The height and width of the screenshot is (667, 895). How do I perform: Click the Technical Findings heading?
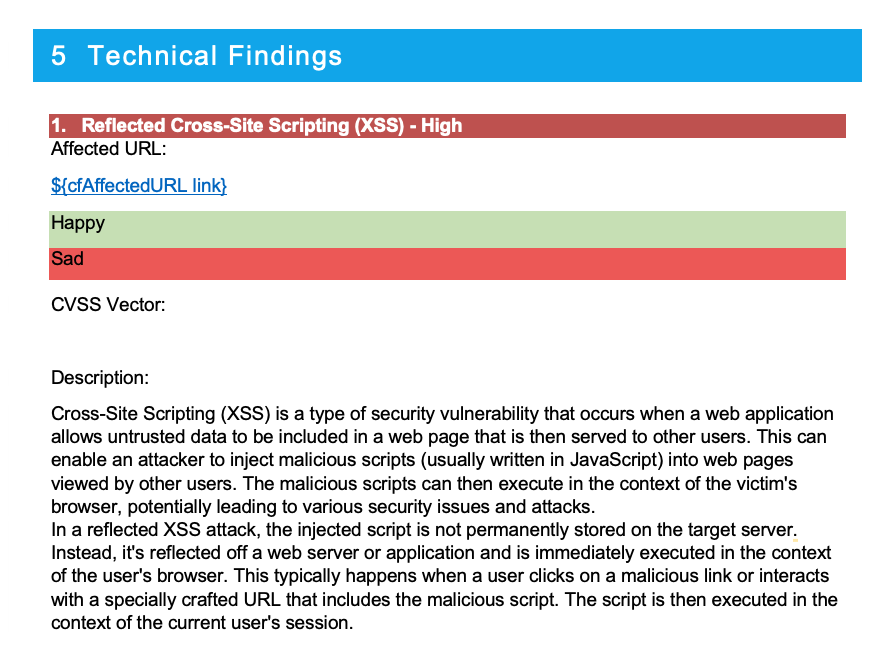(x=215, y=56)
